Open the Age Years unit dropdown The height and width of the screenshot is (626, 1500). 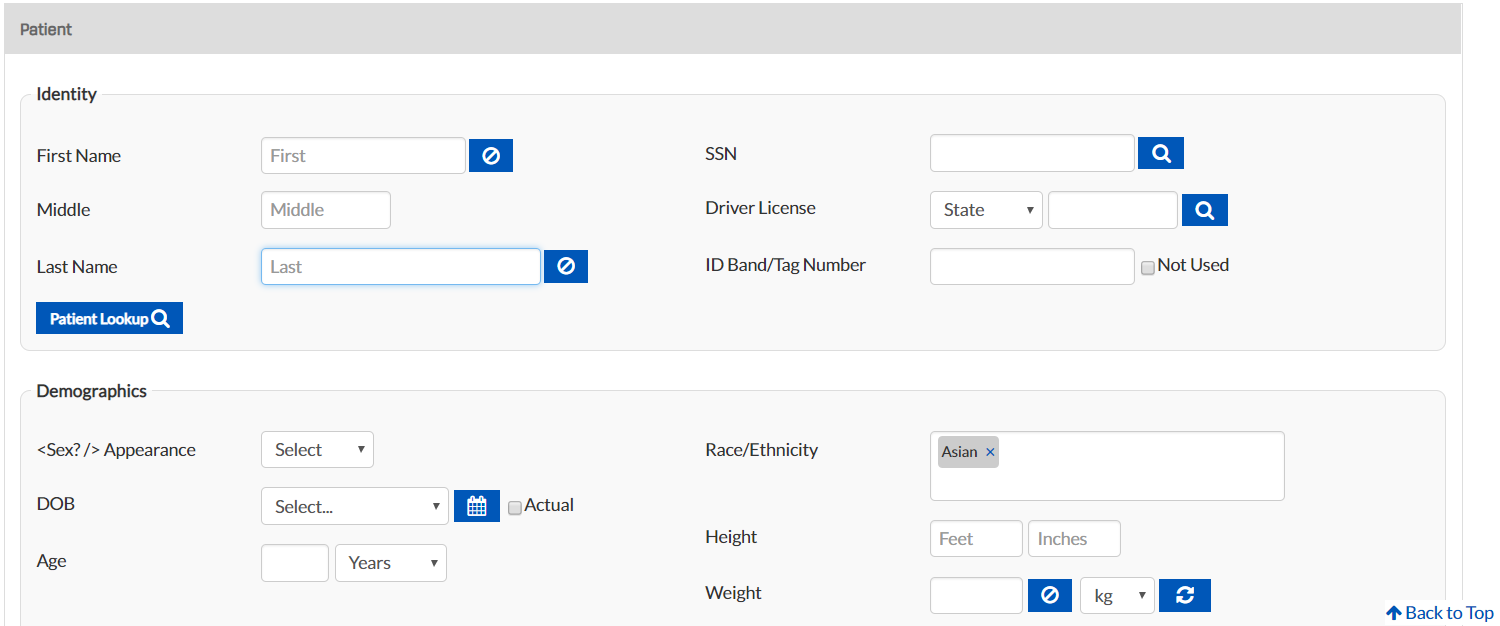pyautogui.click(x=391, y=563)
